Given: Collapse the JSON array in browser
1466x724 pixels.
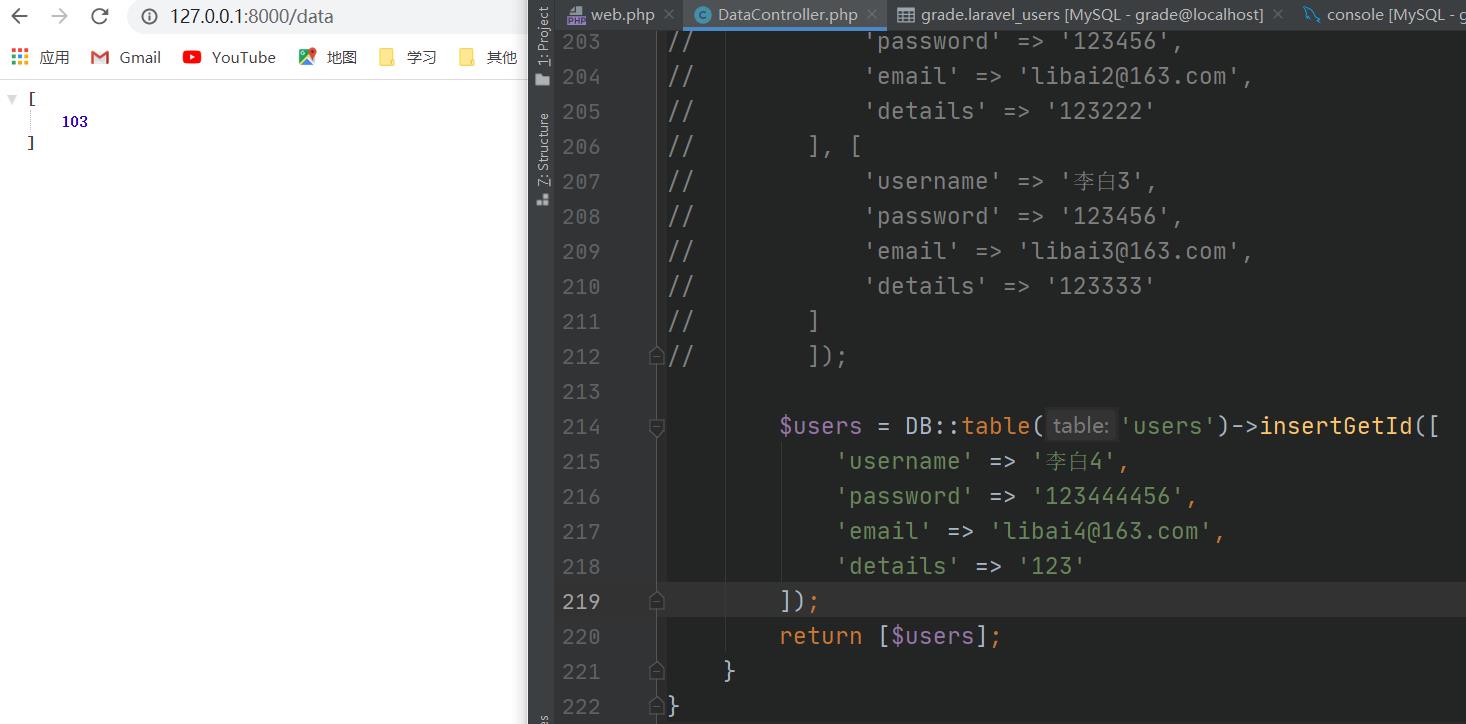Looking at the screenshot, I should (x=12, y=99).
